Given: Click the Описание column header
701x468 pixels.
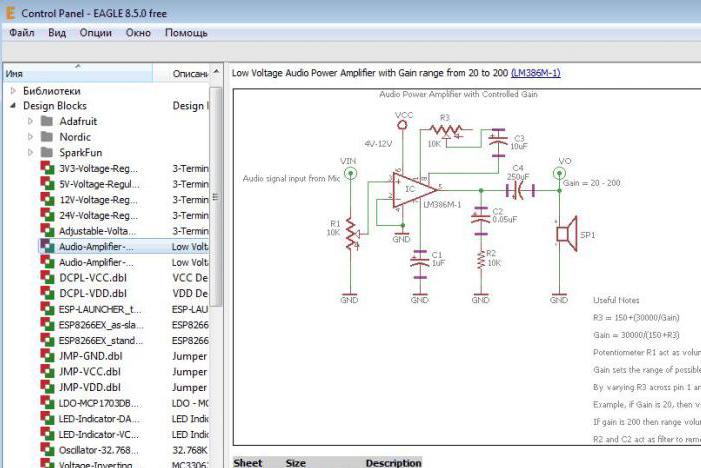Looking at the screenshot, I should coord(181,73).
